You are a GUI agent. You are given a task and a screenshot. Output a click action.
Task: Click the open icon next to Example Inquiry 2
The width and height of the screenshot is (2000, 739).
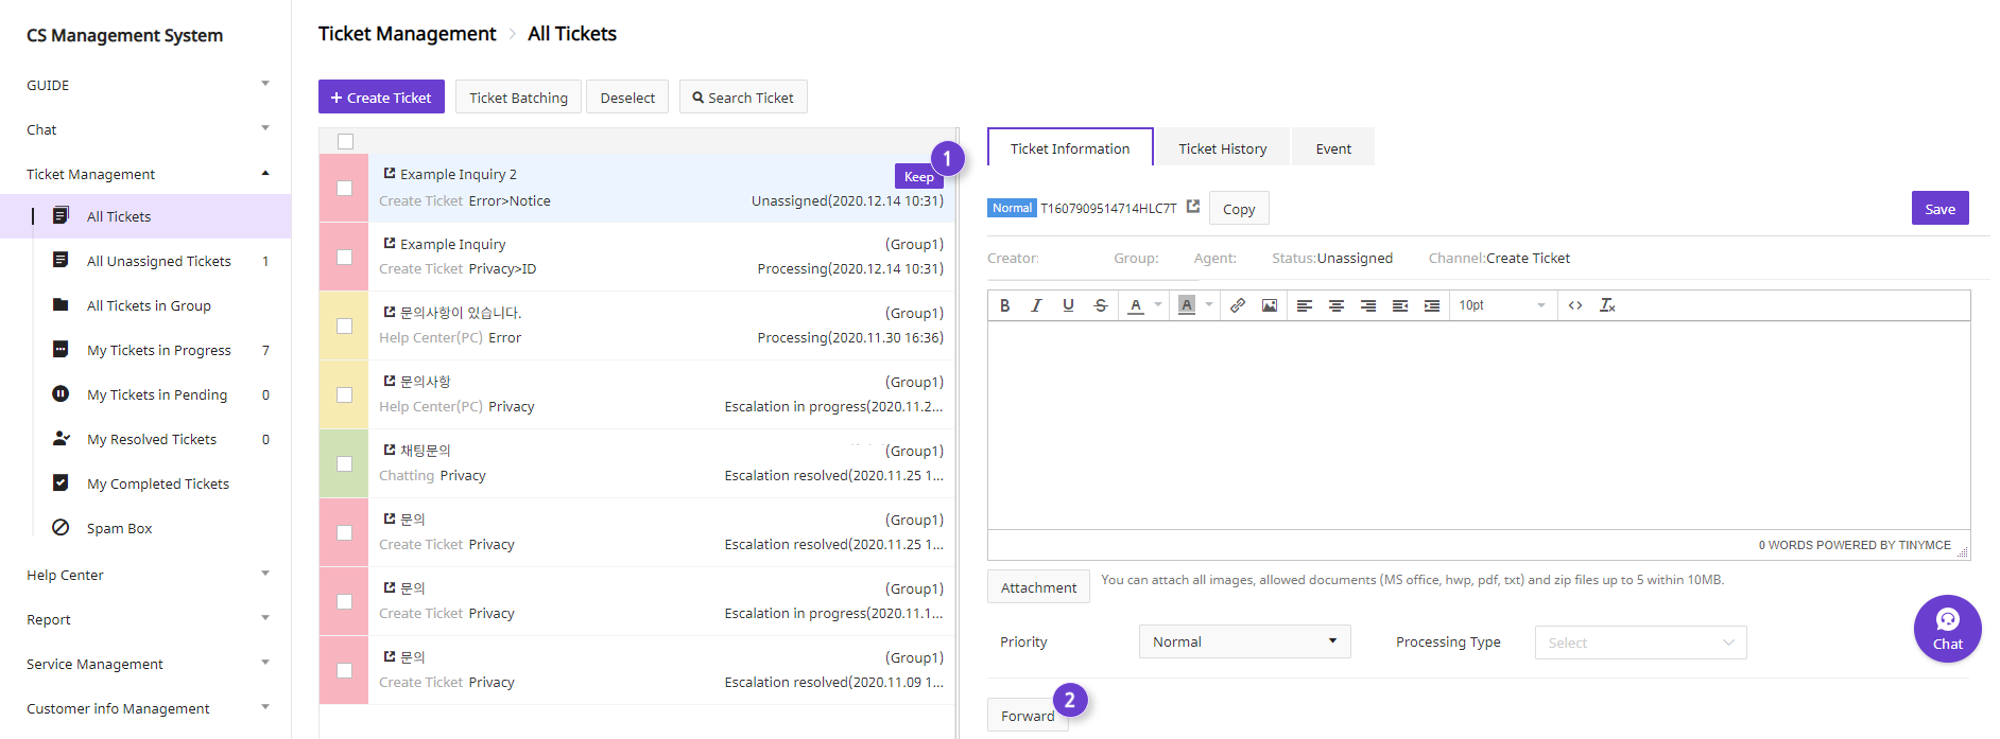389,173
